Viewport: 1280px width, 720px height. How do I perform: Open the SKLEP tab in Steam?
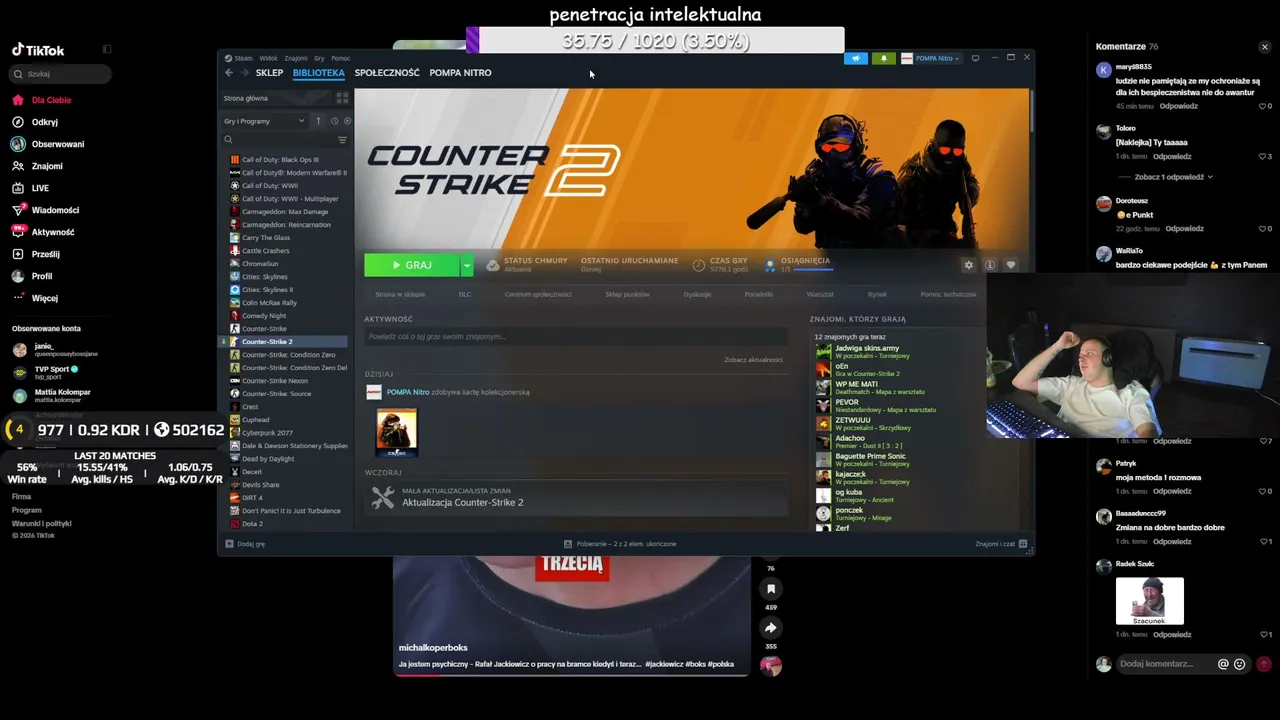tap(269, 73)
